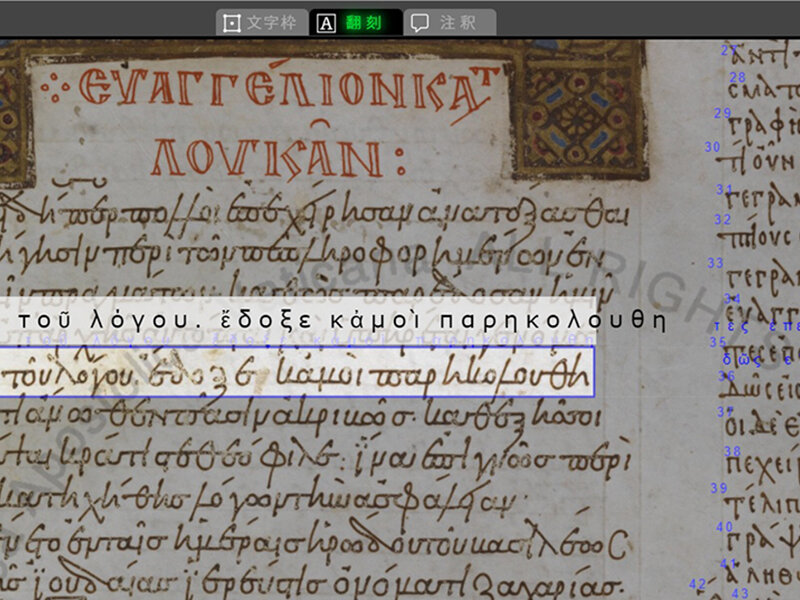The width and height of the screenshot is (800, 600).
Task: Select line marker 39
Action: point(719,488)
